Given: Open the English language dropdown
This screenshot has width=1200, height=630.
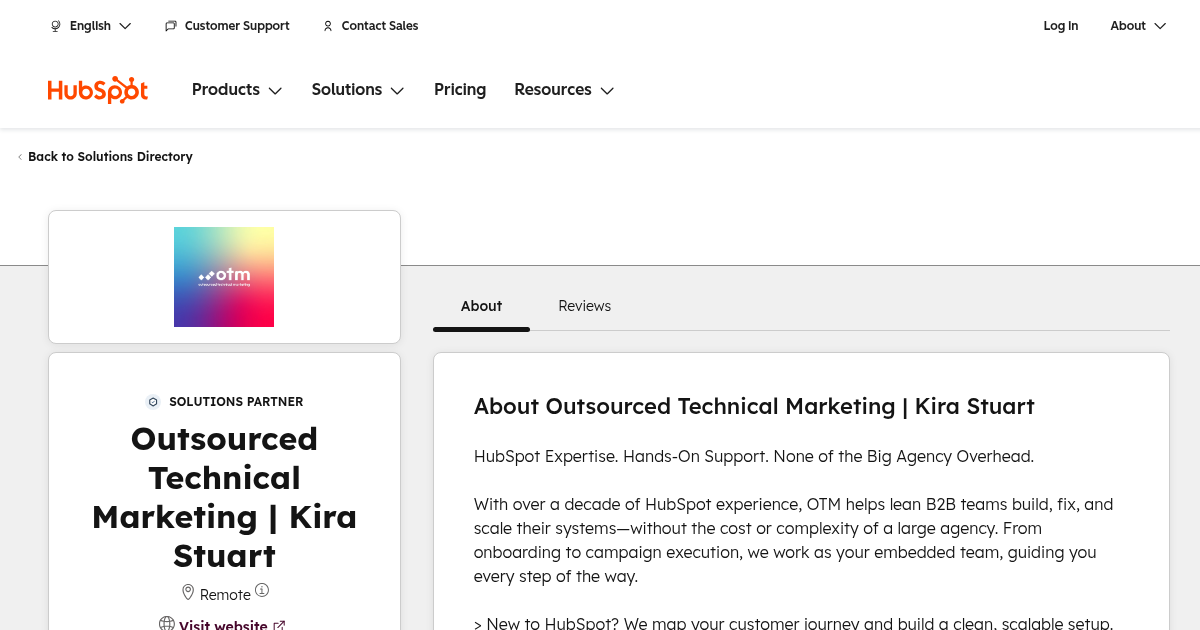Looking at the screenshot, I should 91,26.
